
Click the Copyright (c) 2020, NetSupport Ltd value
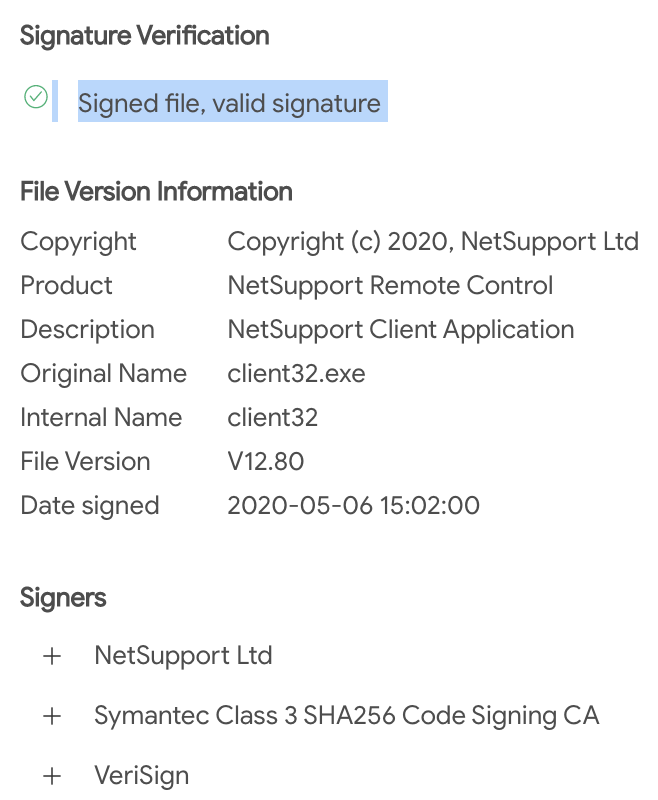coord(433,241)
